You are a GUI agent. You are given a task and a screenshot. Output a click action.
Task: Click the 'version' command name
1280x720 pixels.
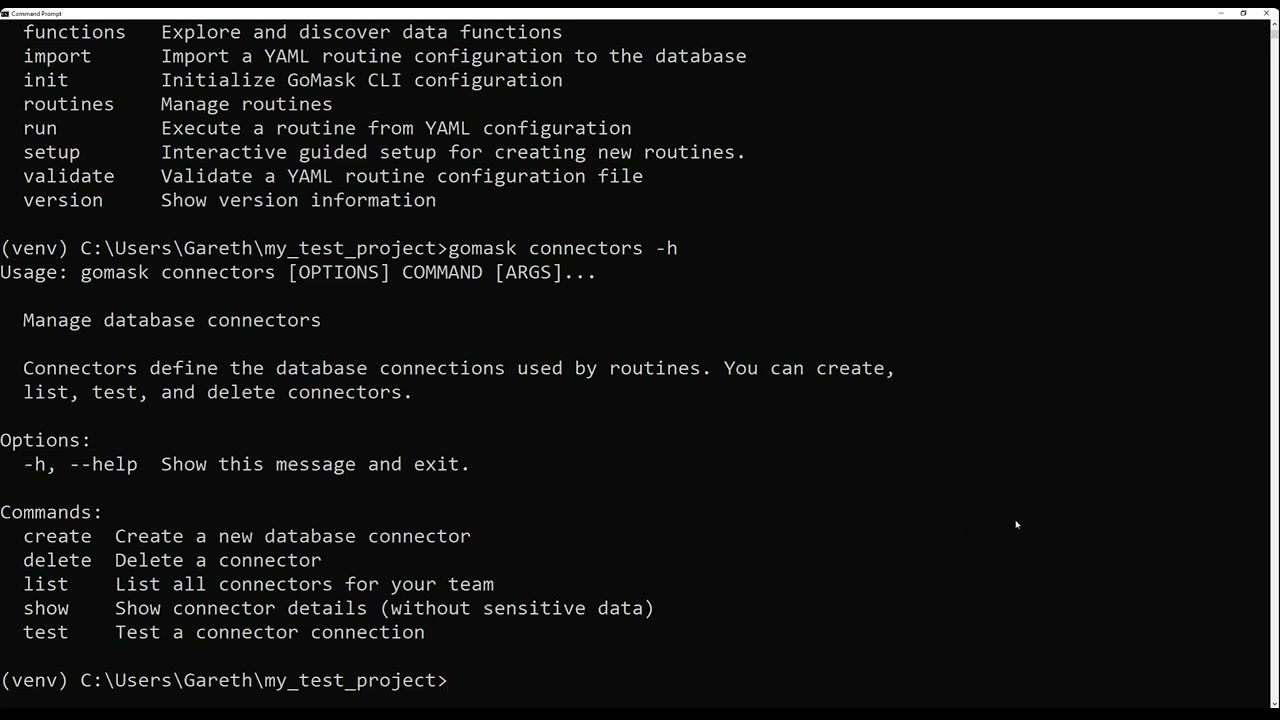tap(63, 201)
